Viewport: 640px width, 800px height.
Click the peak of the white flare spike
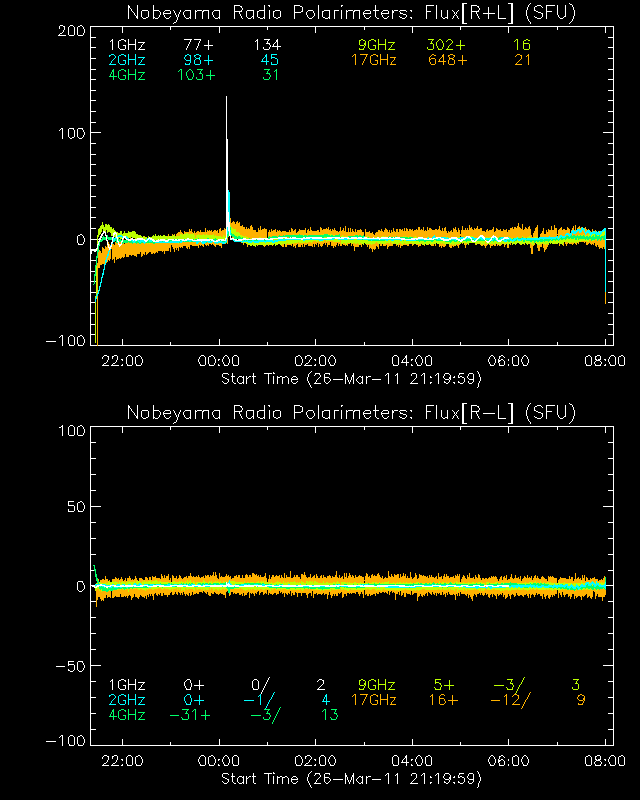point(226,98)
